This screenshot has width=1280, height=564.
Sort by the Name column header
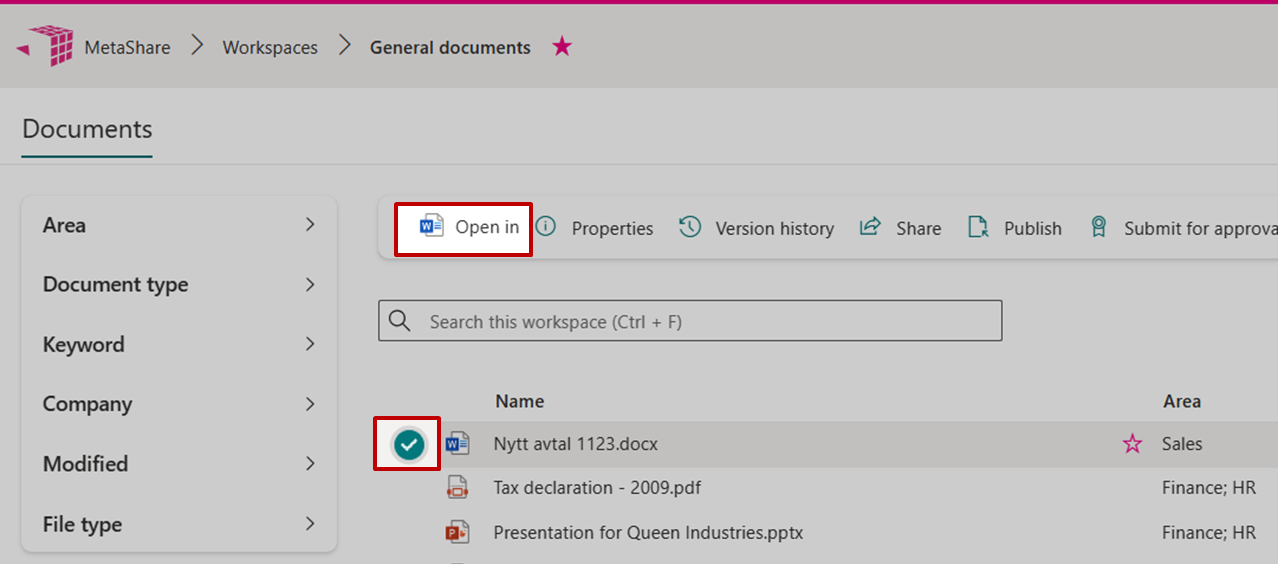coord(520,401)
